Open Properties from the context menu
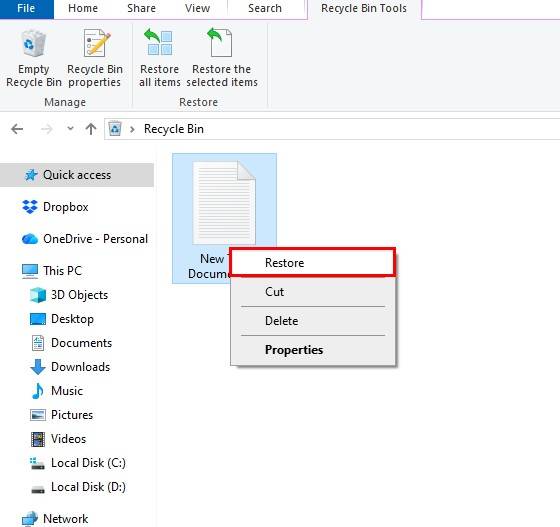Image resolution: width=560 pixels, height=527 pixels. point(313,350)
